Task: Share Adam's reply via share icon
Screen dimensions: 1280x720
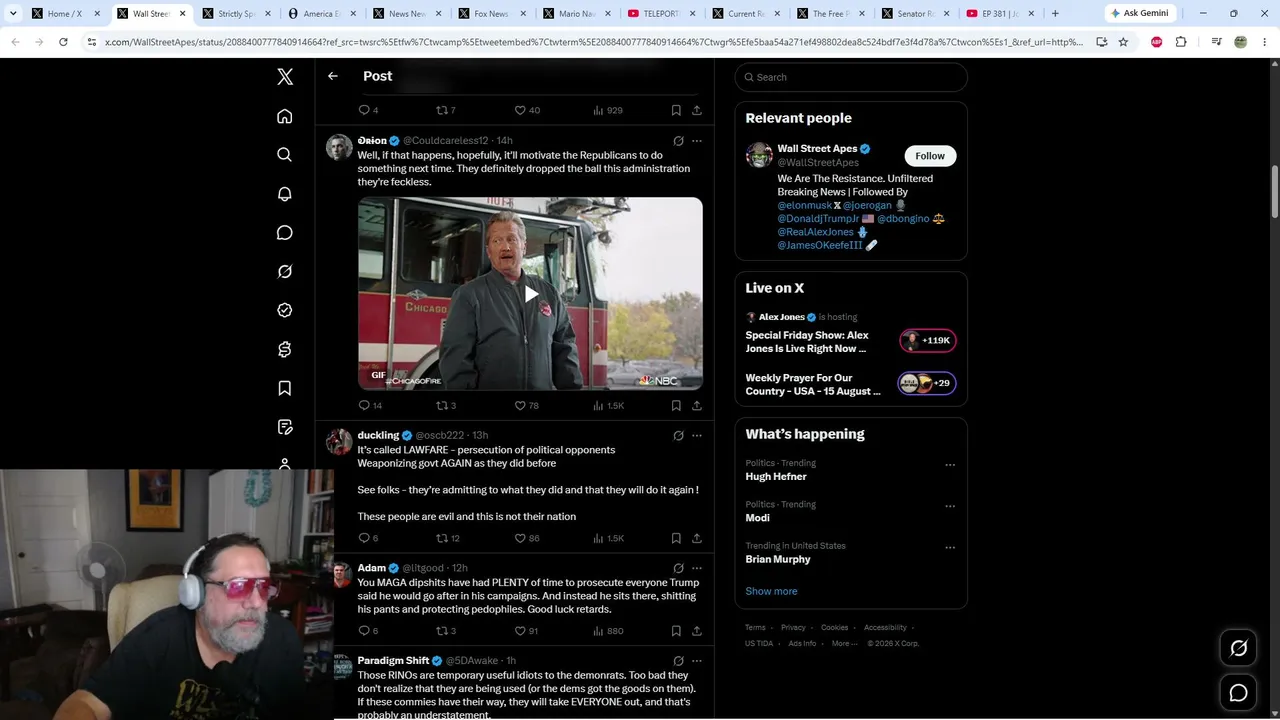Action: [x=697, y=631]
